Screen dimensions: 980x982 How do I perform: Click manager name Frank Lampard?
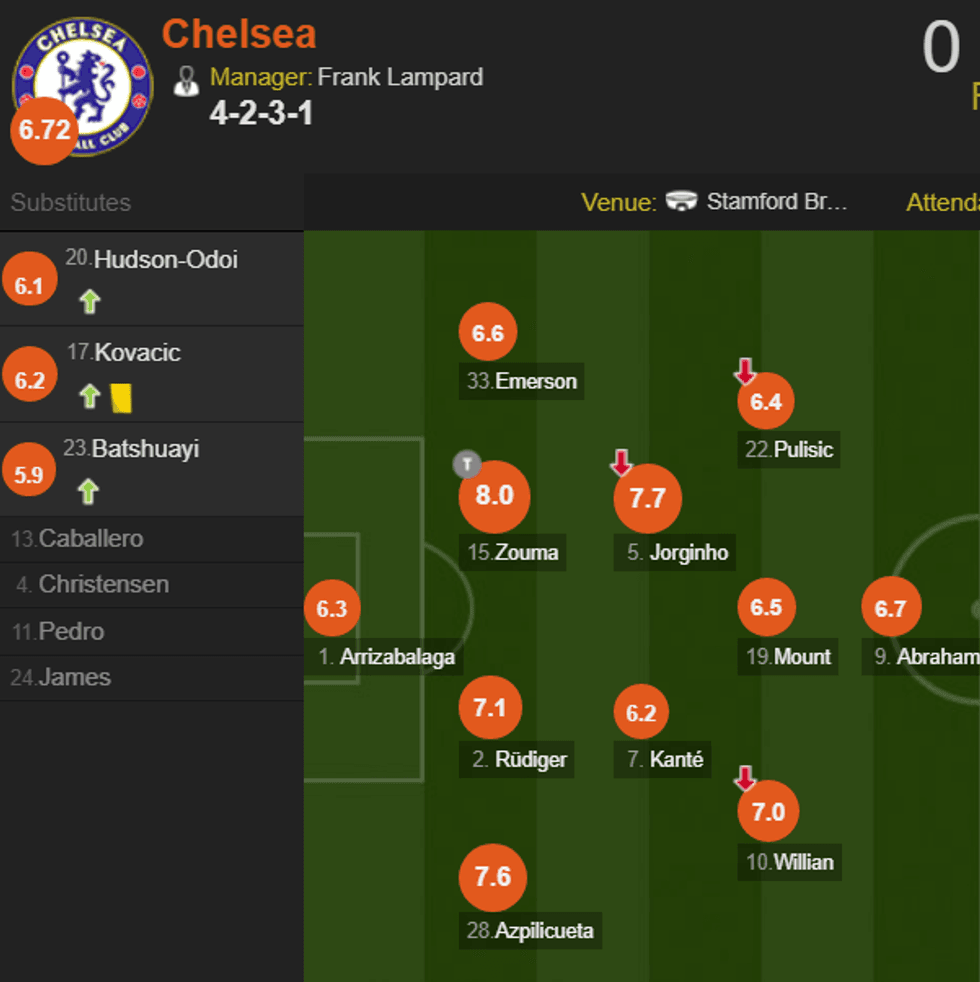[x=400, y=77]
